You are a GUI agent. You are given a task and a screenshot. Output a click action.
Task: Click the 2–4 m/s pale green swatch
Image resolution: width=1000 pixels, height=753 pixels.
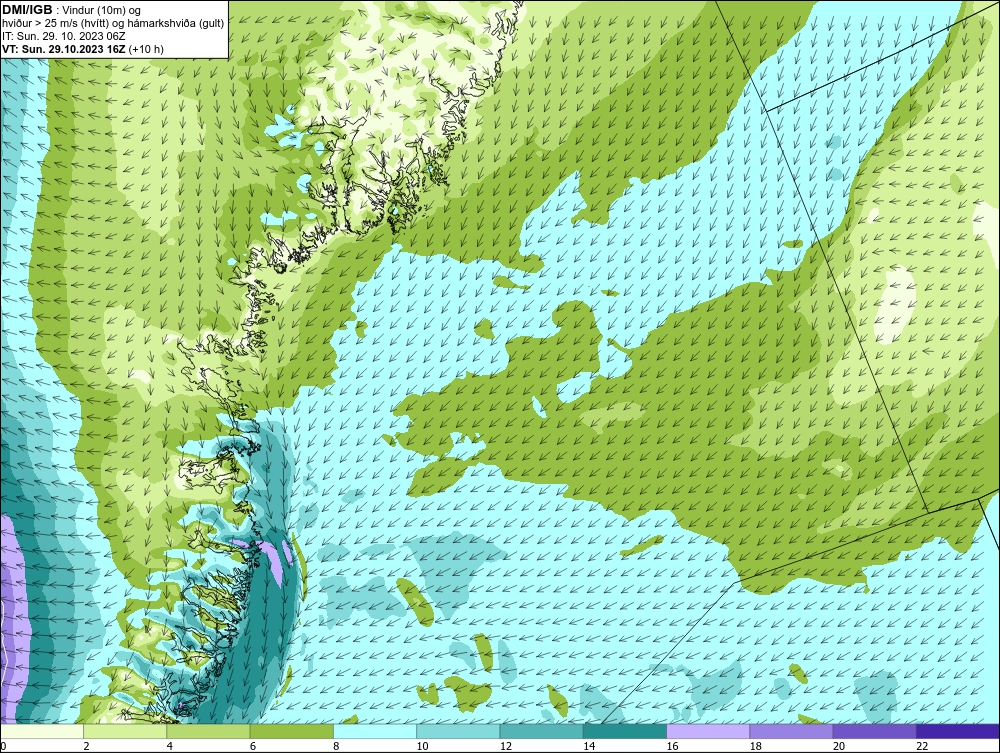tap(125, 731)
